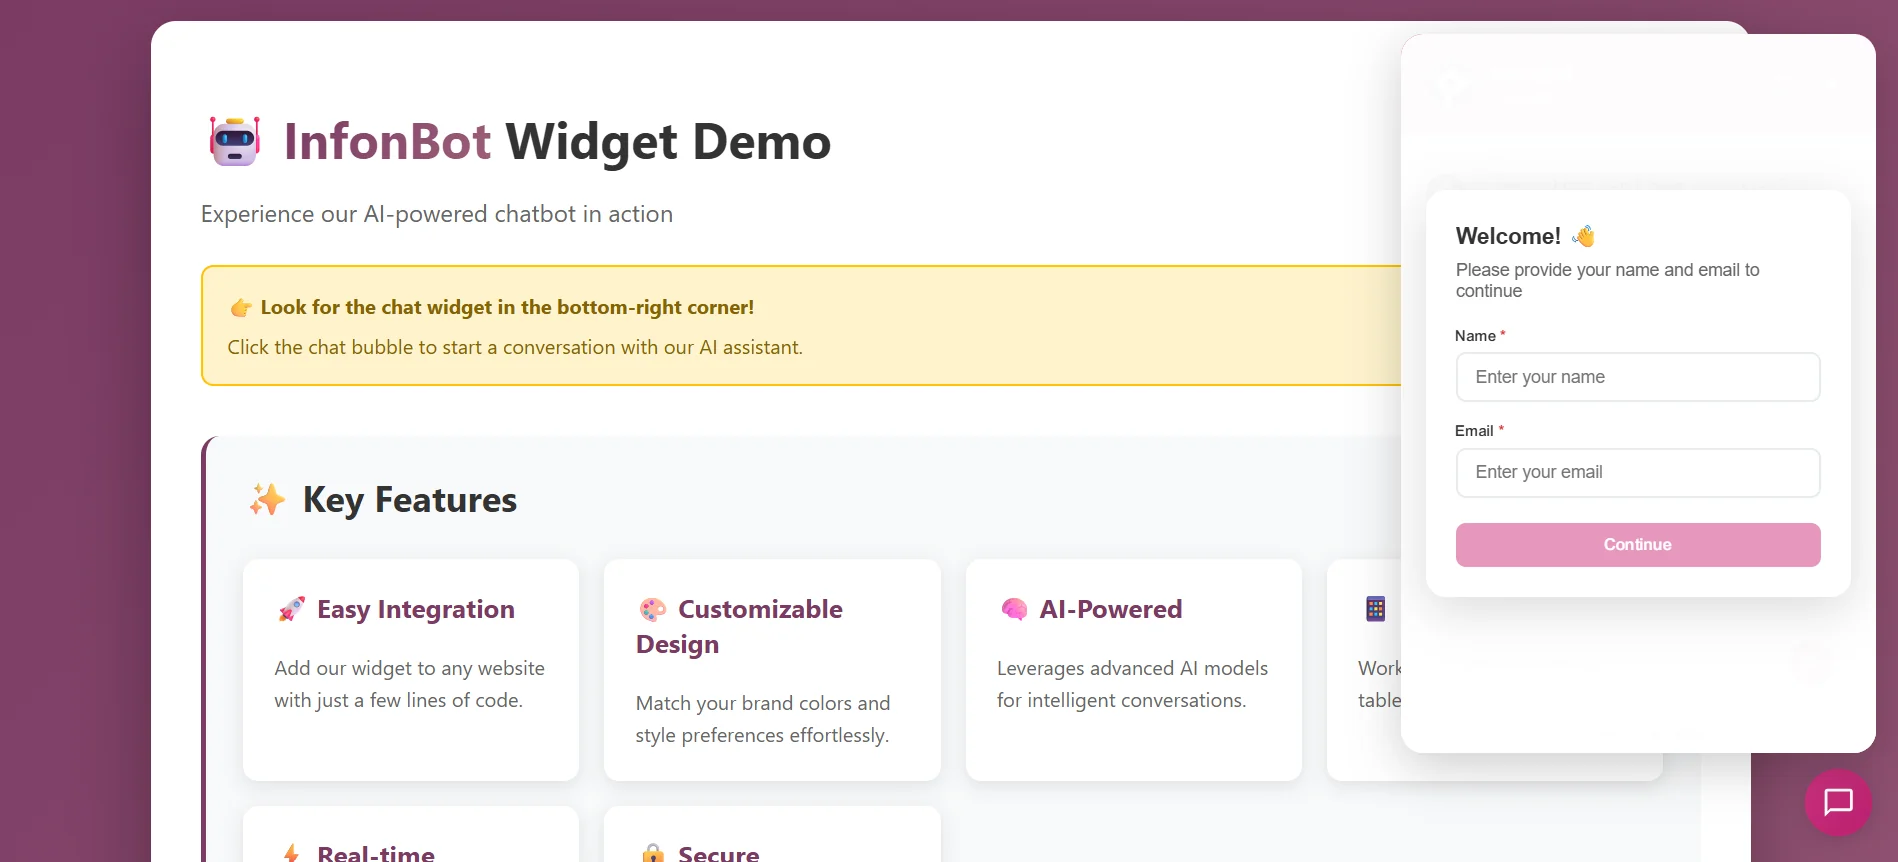1898x862 pixels.
Task: Click the brain icon on AI-Powered card
Action: (1014, 609)
